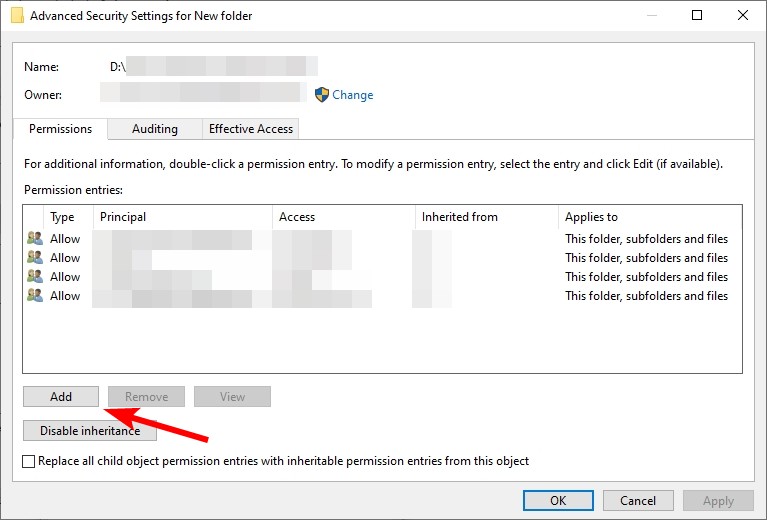Click the folder icon in the title bar

[x=17, y=16]
